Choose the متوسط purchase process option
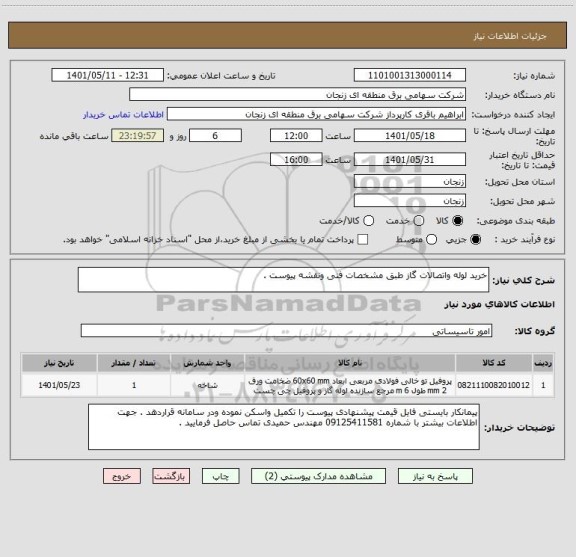Viewport: 576px width, 557px height. coord(432,240)
